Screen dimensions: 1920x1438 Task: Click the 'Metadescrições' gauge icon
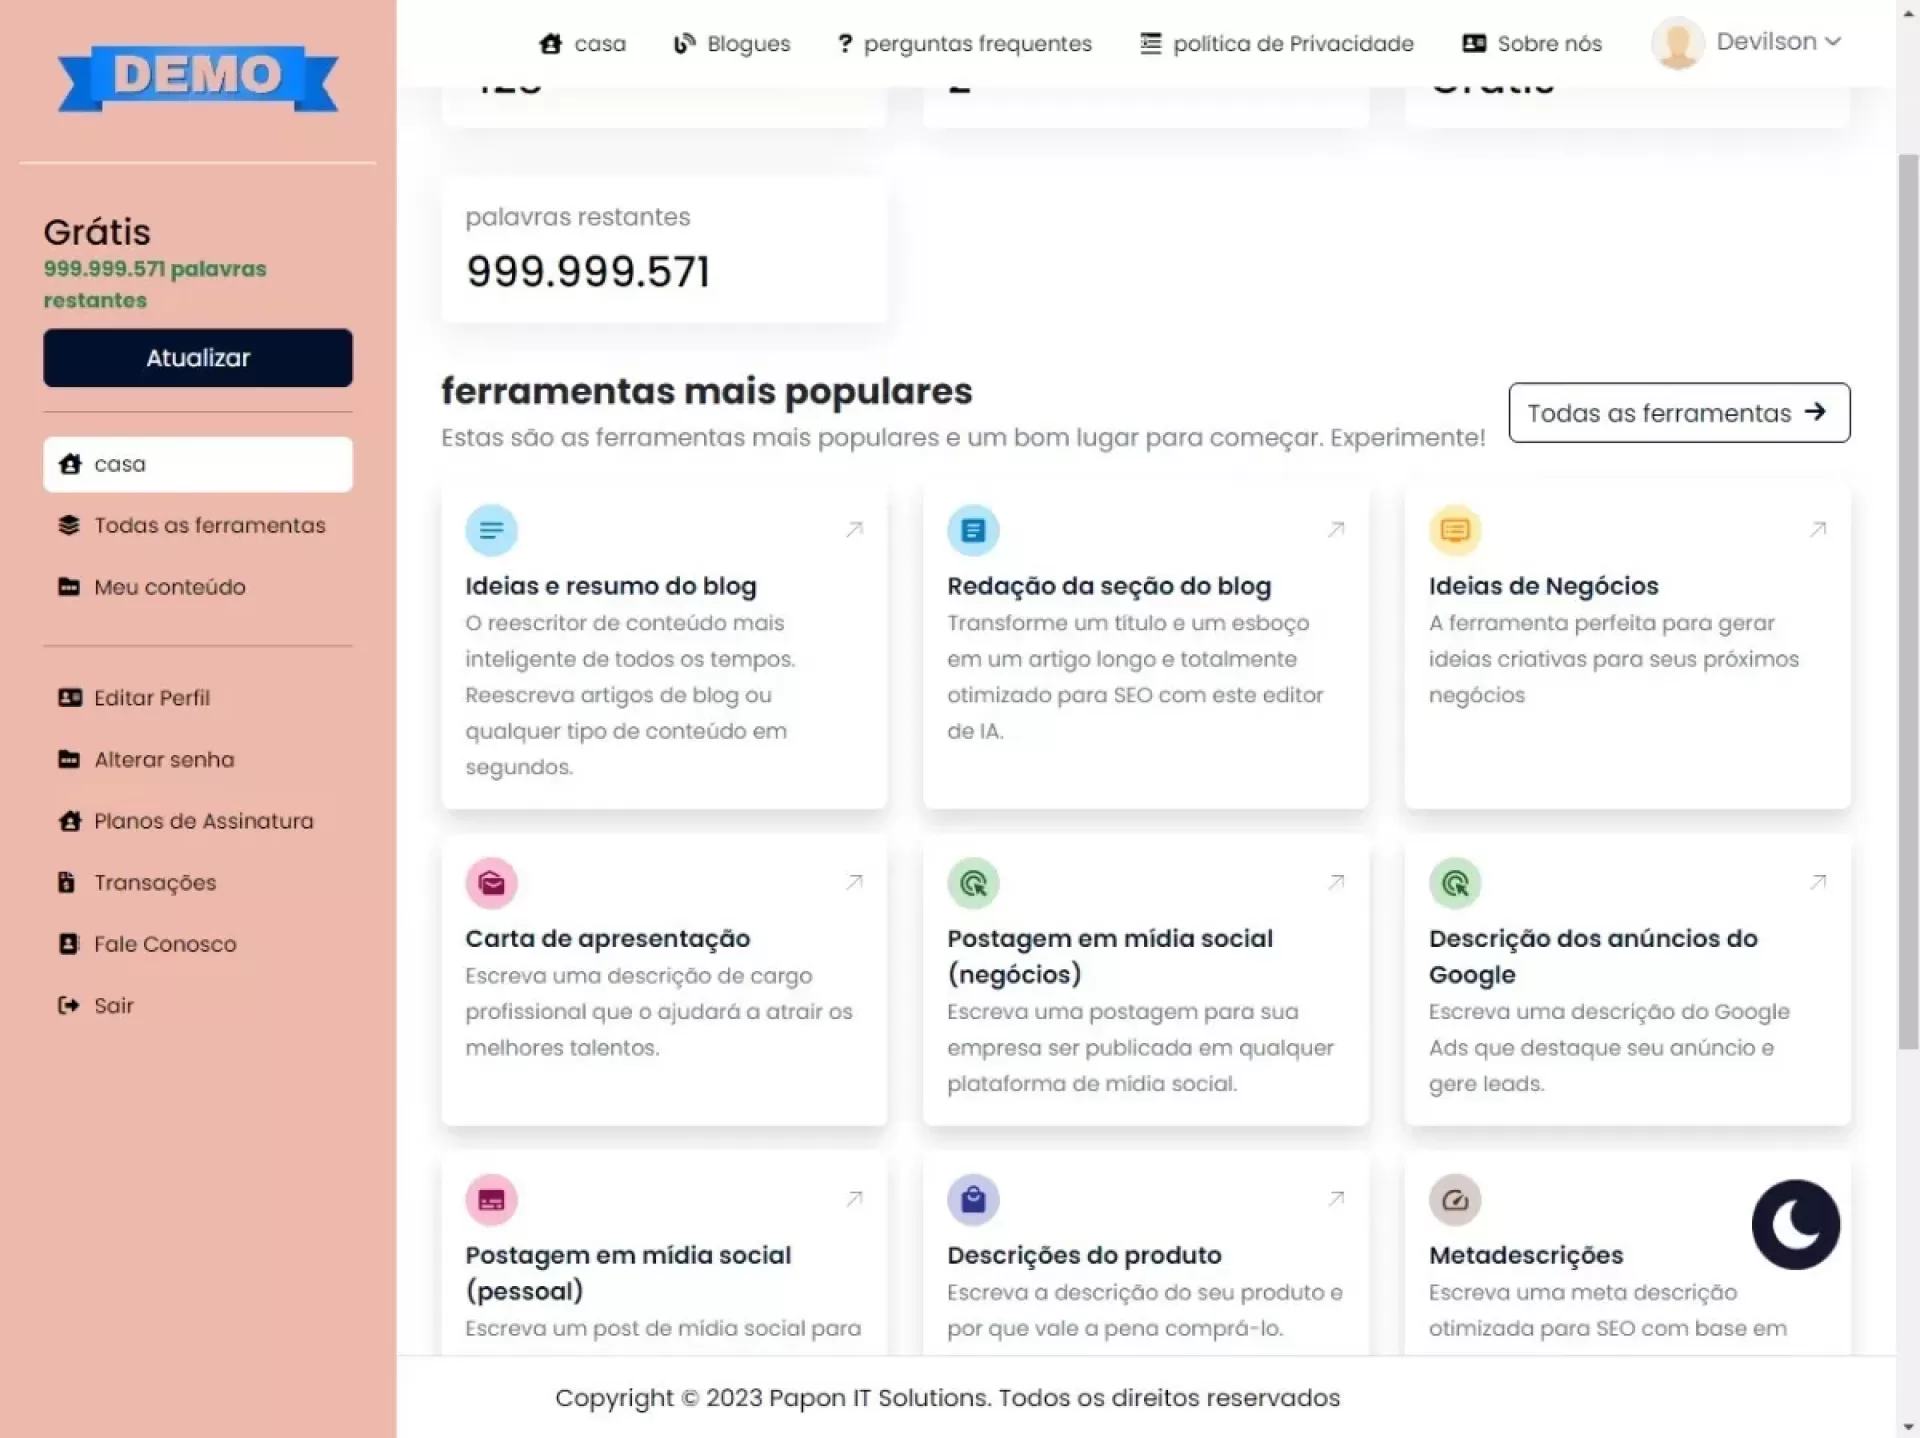point(1454,1199)
